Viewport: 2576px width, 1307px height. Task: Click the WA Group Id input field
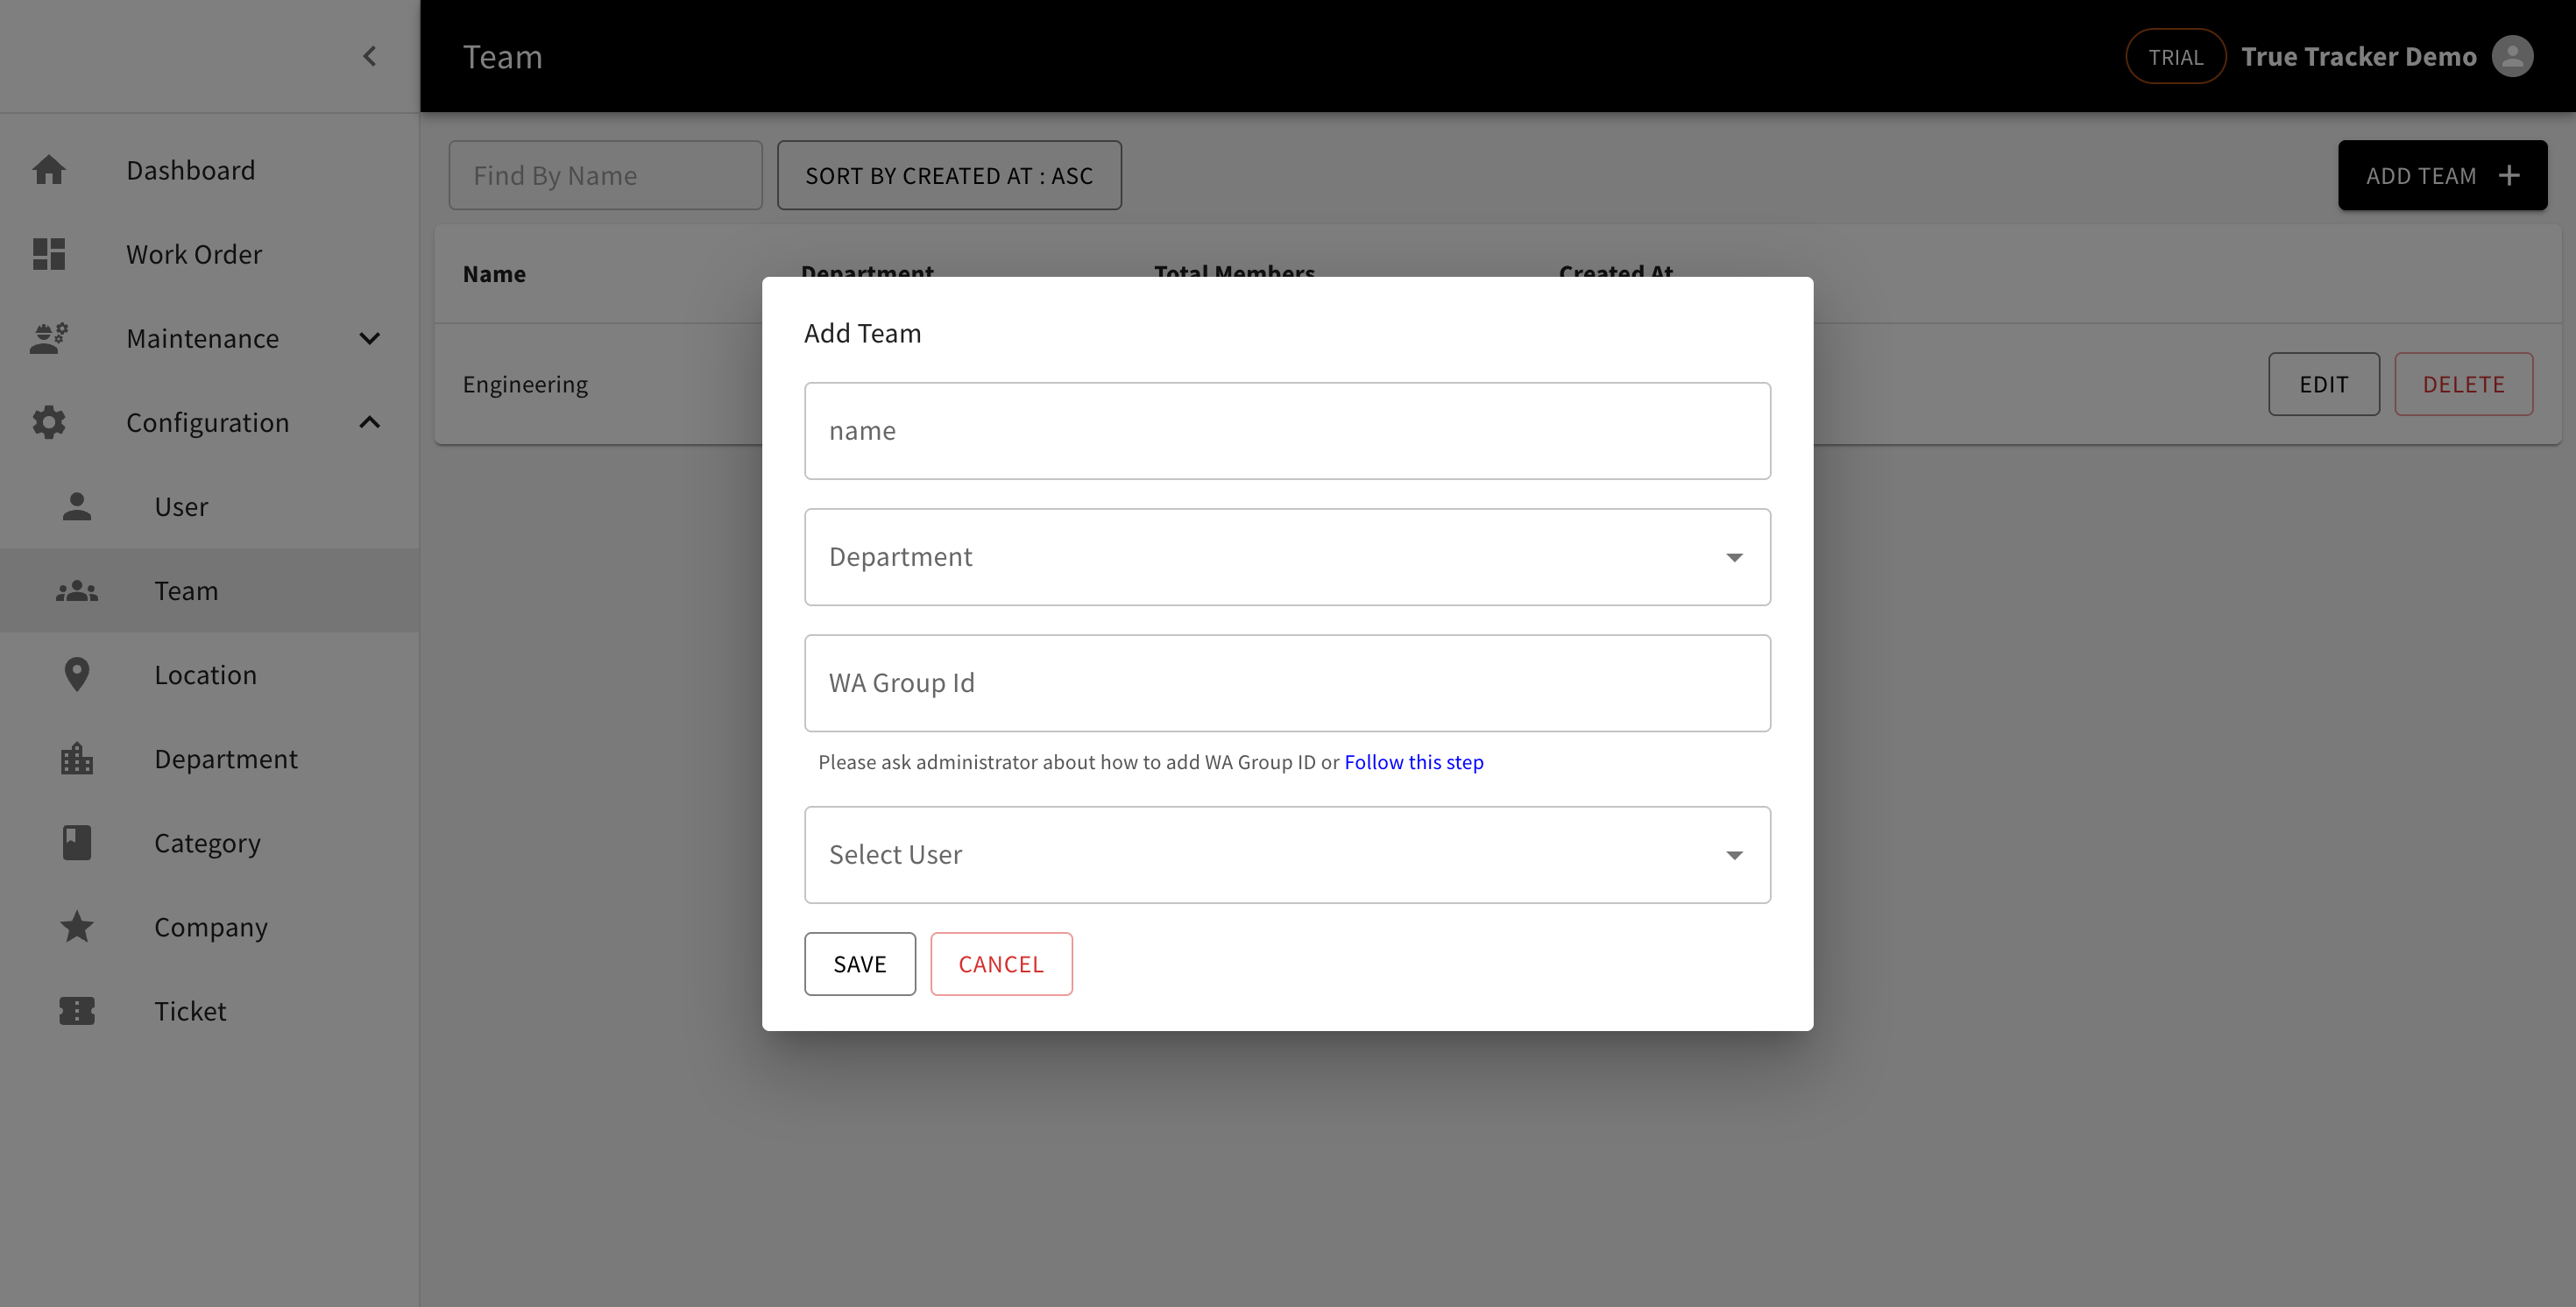click(x=1287, y=683)
